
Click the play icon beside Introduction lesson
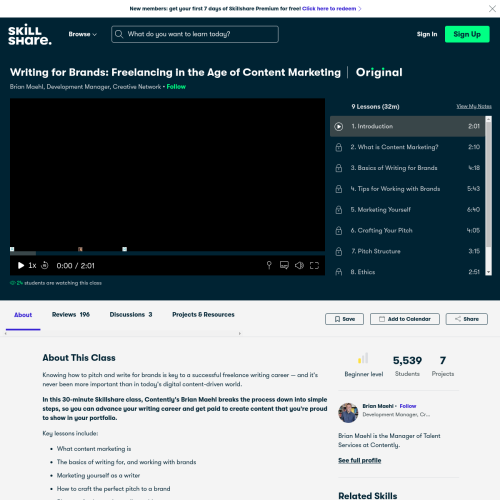pos(339,126)
